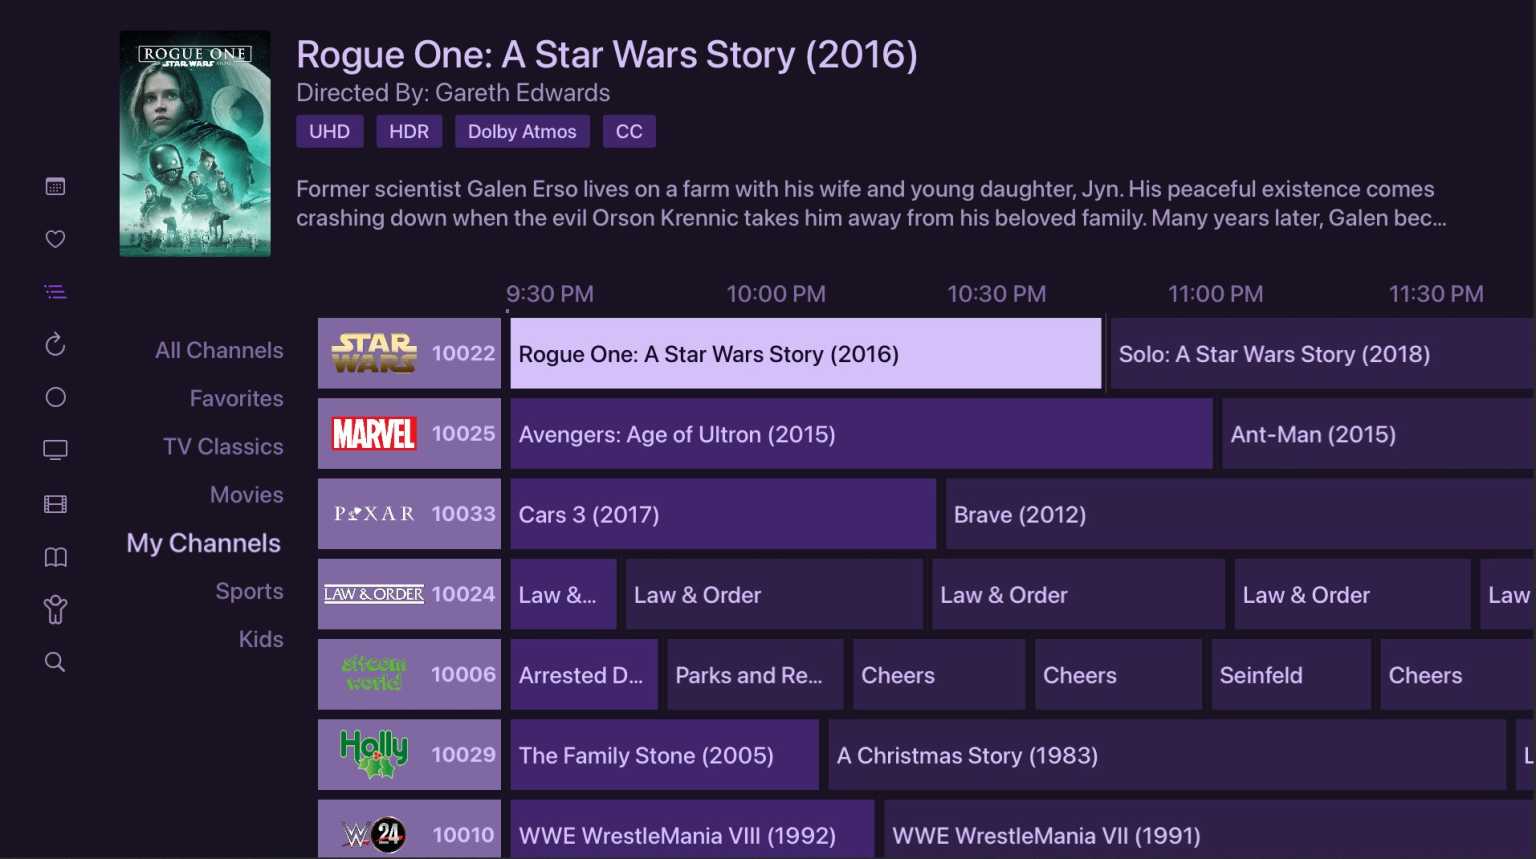Select the Seinfeld program block
Image resolution: width=1536 pixels, height=859 pixels.
point(1291,674)
